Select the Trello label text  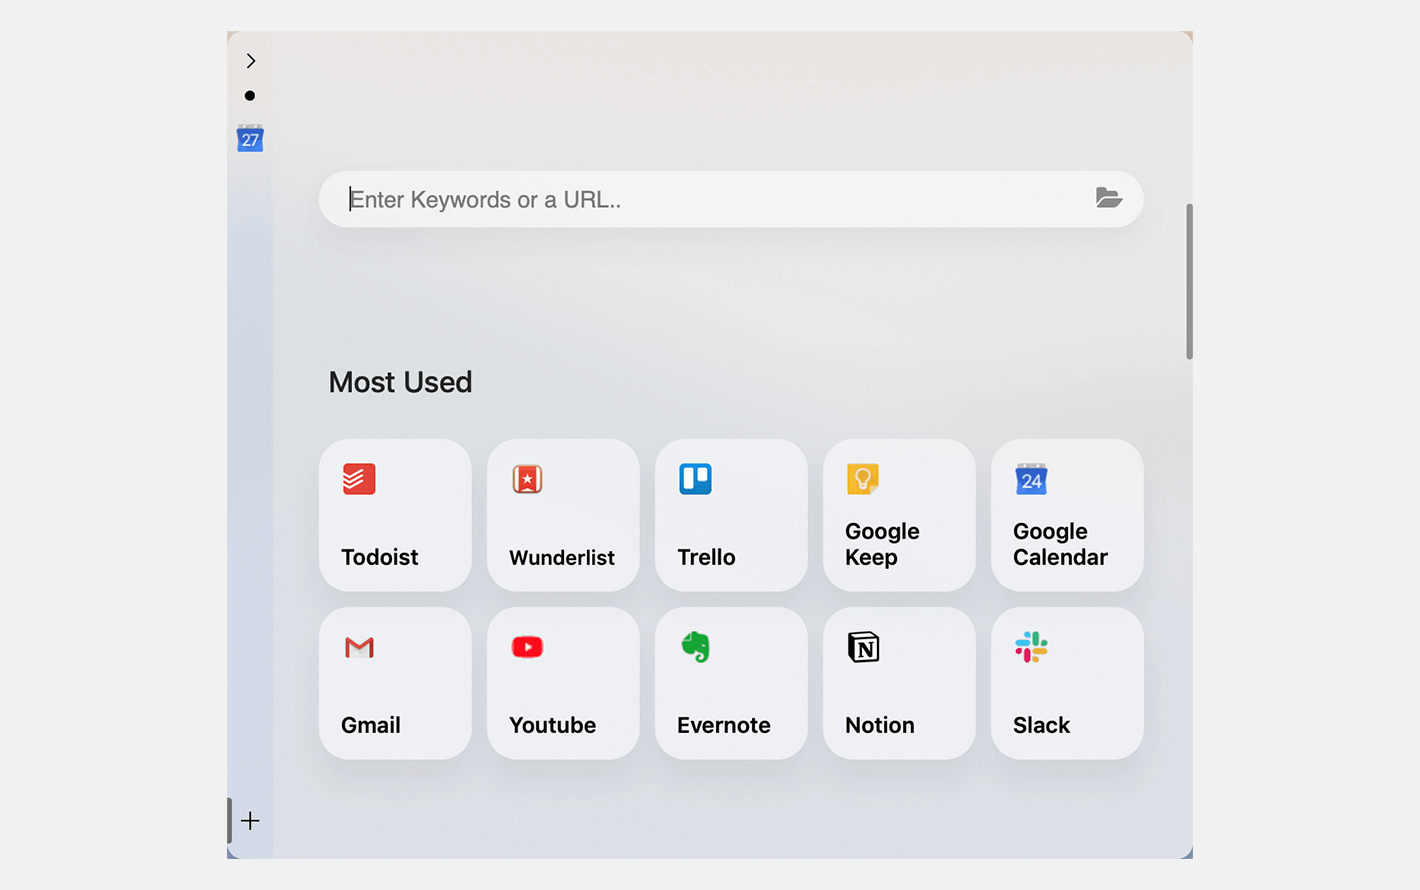tap(706, 557)
